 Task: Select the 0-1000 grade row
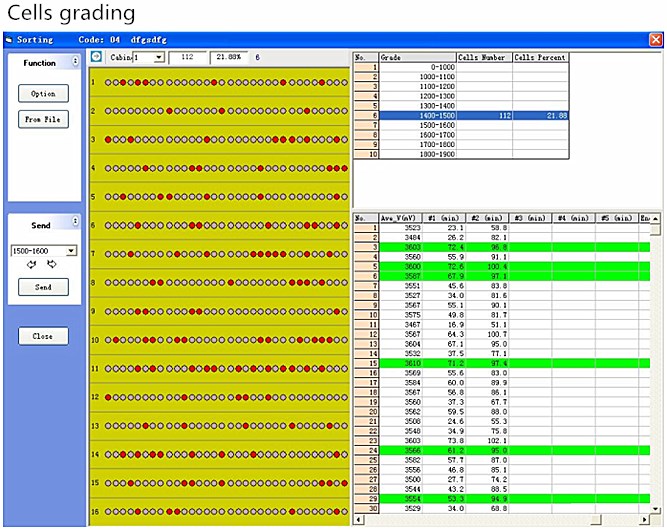(x=417, y=67)
